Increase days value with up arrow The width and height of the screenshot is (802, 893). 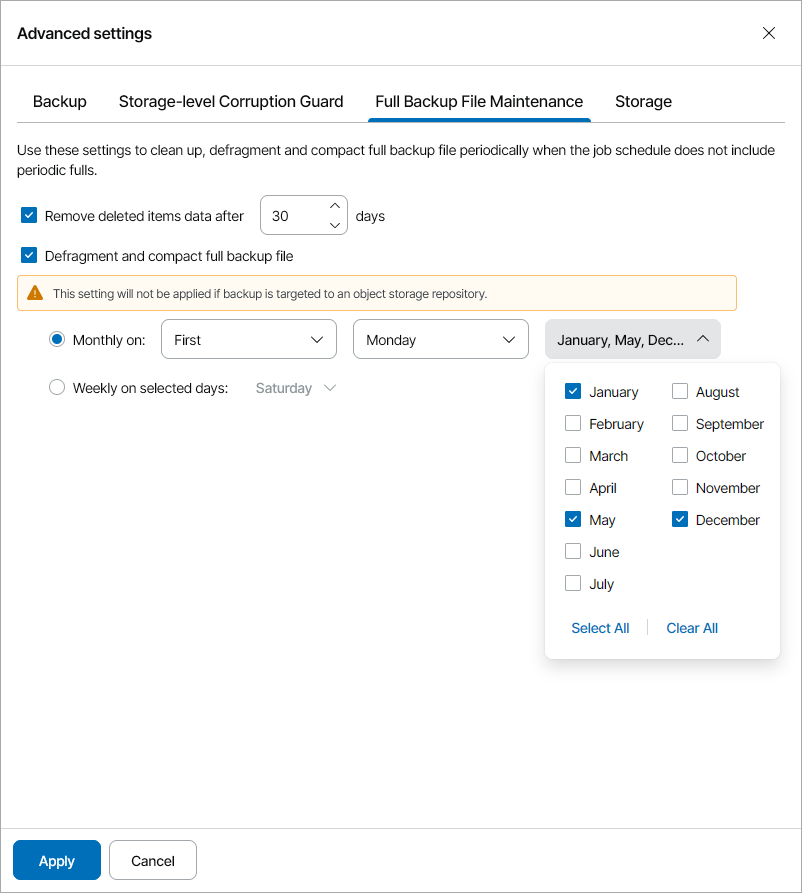(x=335, y=206)
